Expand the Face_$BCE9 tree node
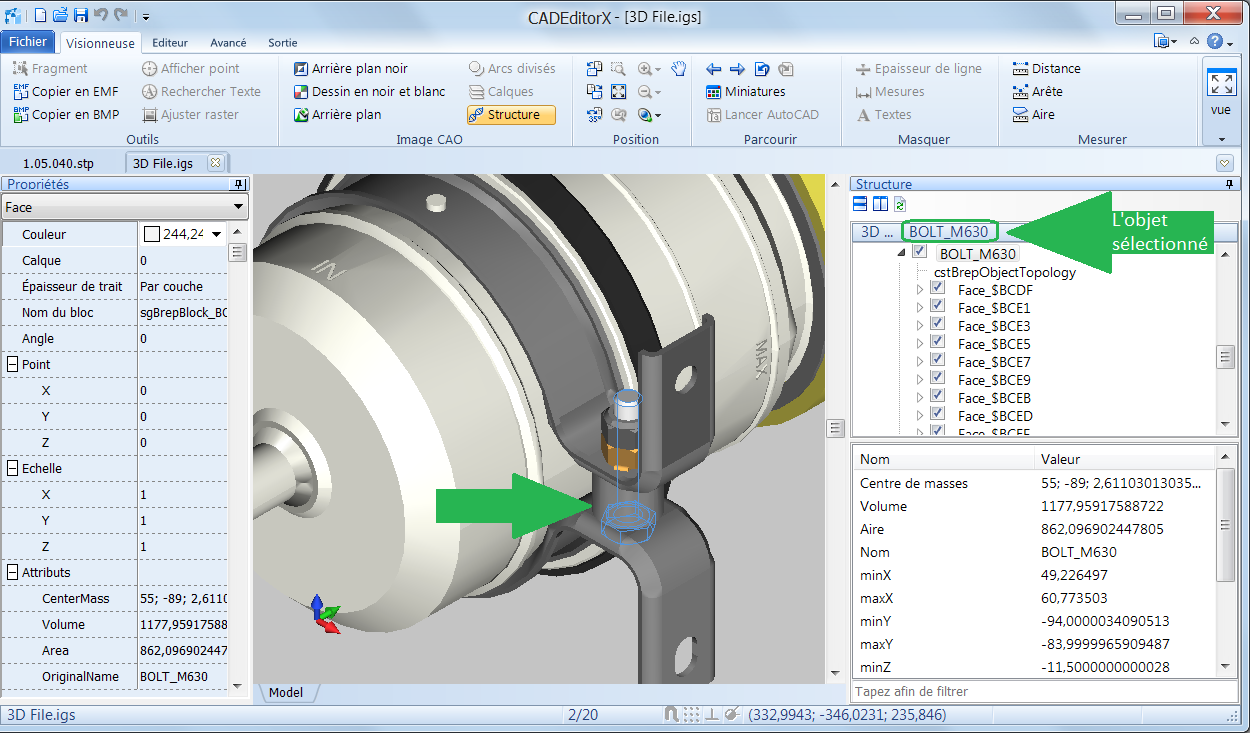The width and height of the screenshot is (1255, 733). pos(920,380)
